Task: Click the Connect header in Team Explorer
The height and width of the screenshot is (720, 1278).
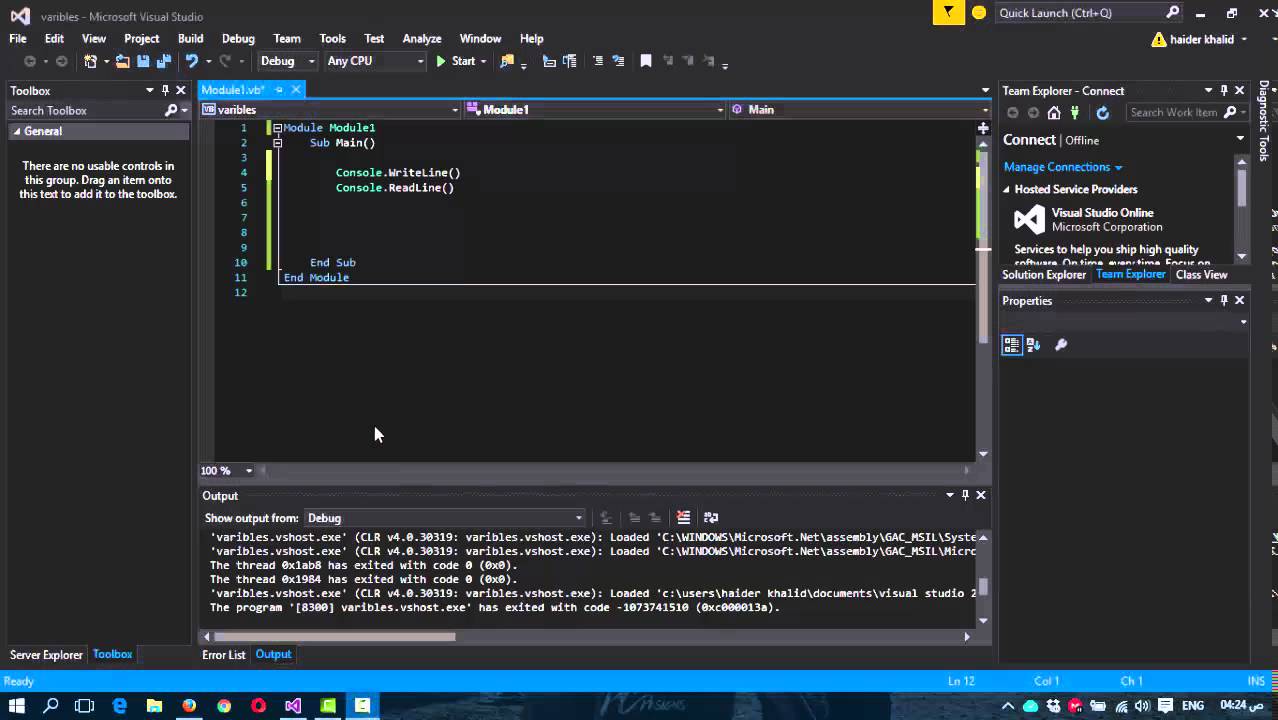Action: coord(1029,140)
